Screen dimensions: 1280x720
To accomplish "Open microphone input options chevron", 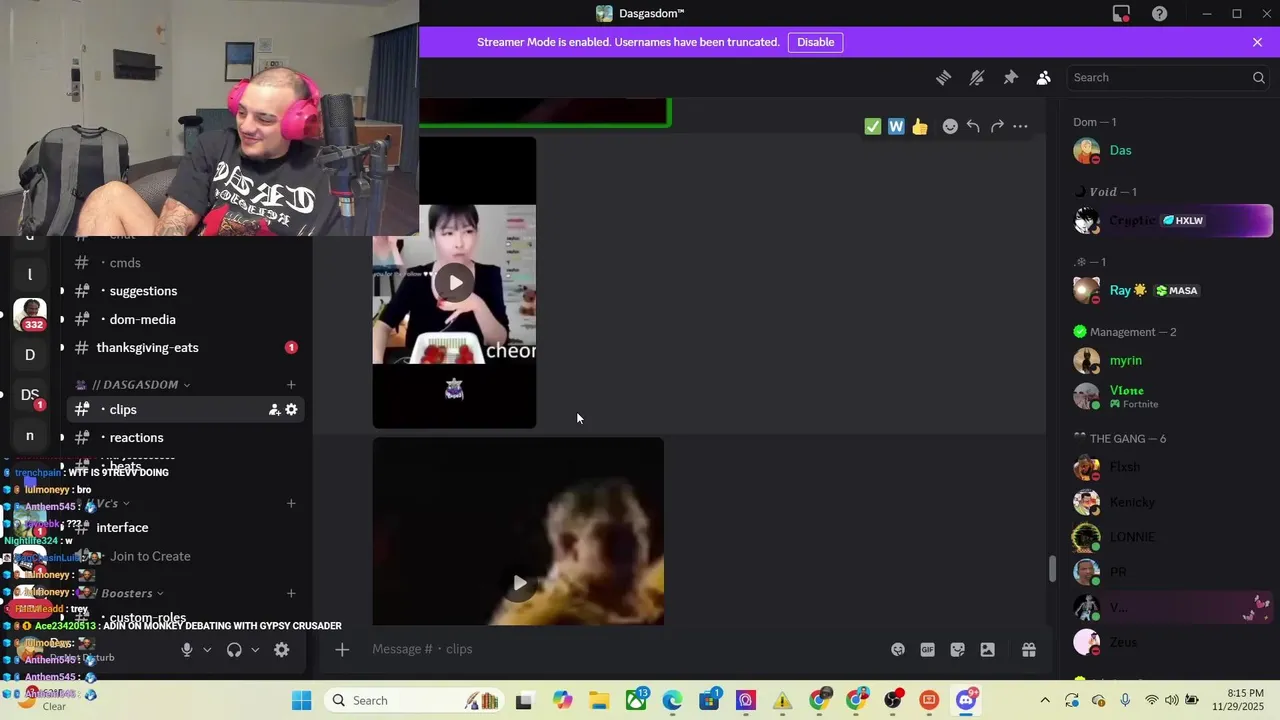I will click(207, 649).
